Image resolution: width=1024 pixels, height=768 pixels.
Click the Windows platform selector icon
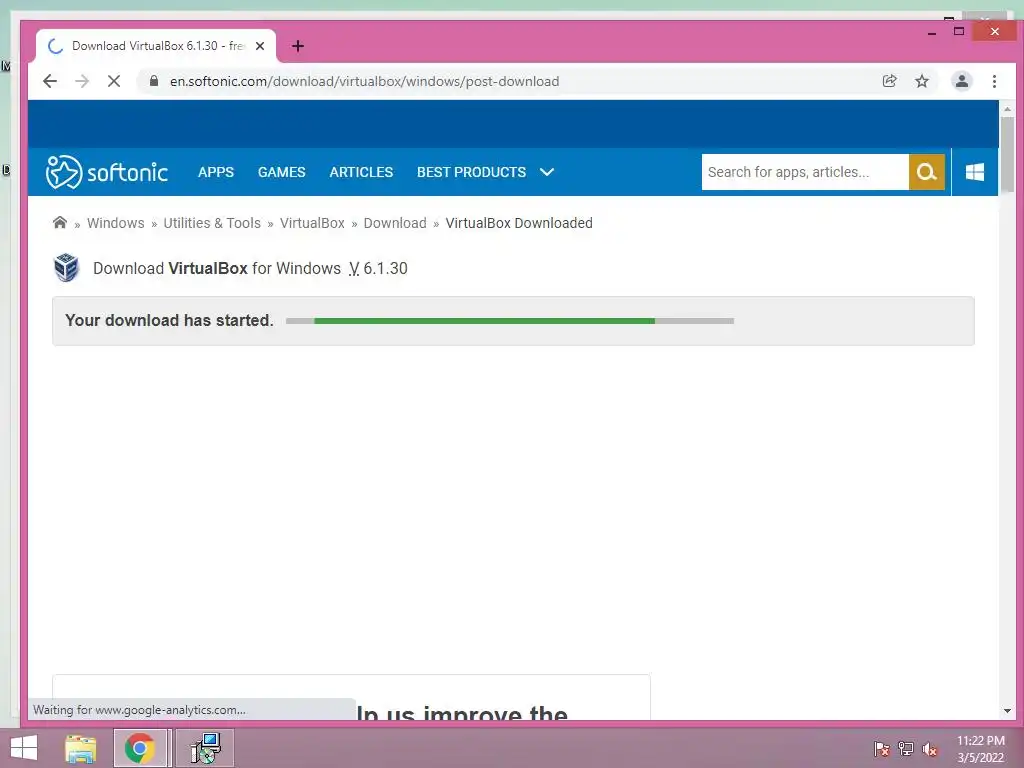tap(974, 172)
